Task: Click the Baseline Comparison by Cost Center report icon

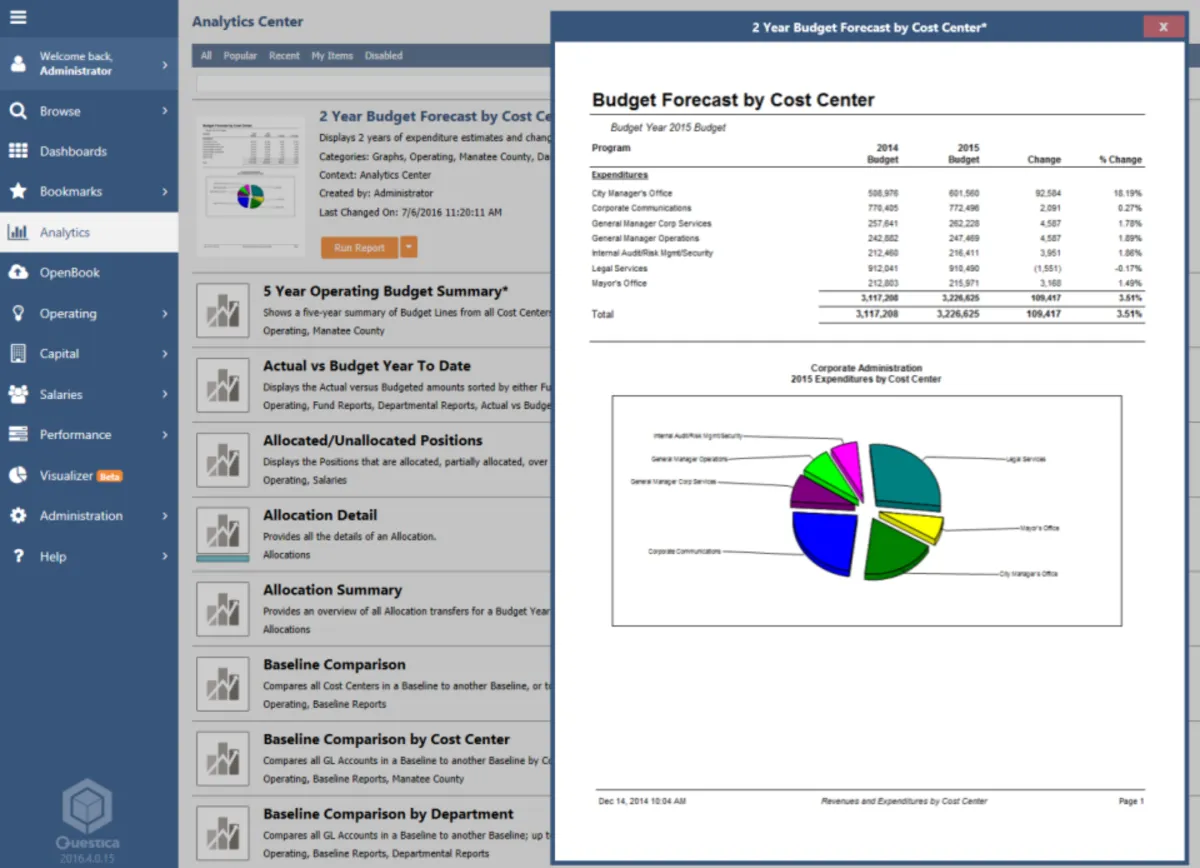Action: click(222, 758)
